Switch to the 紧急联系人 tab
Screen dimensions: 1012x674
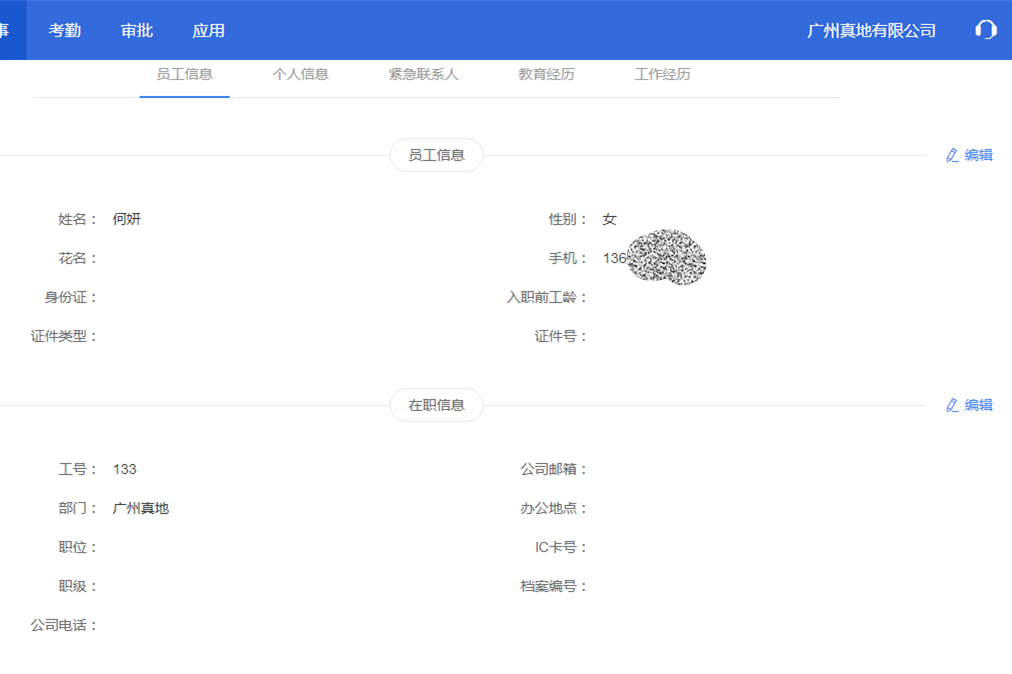tap(421, 73)
